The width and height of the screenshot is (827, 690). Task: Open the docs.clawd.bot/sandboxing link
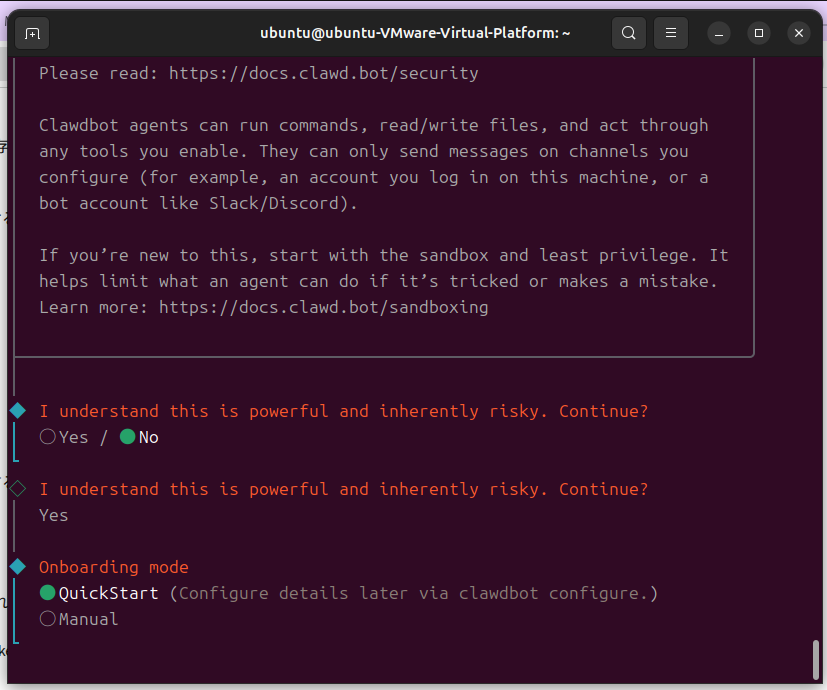[x=323, y=307]
